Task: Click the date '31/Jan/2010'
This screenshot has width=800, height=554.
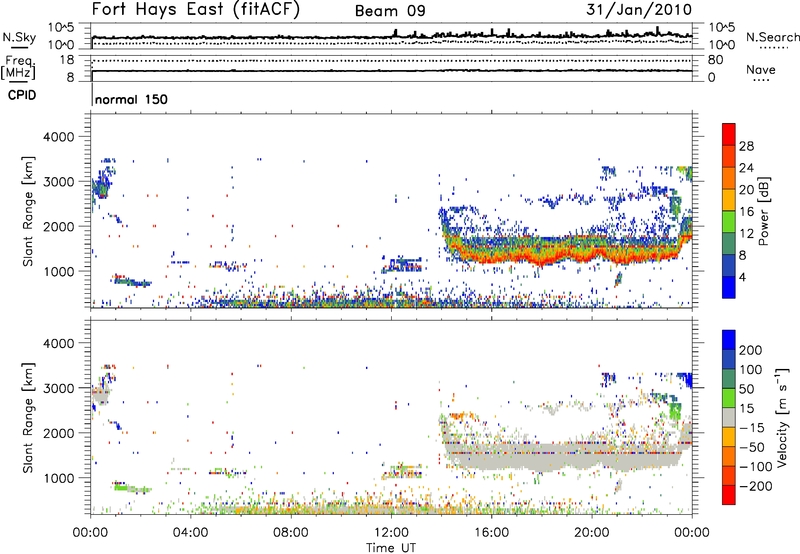Action: click(x=639, y=10)
